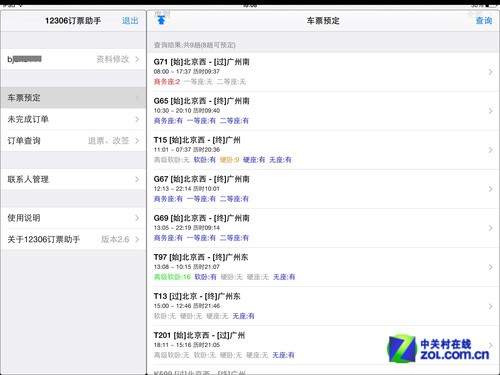Click 版本2.6 version label
The height and width of the screenshot is (375, 500).
115,239
